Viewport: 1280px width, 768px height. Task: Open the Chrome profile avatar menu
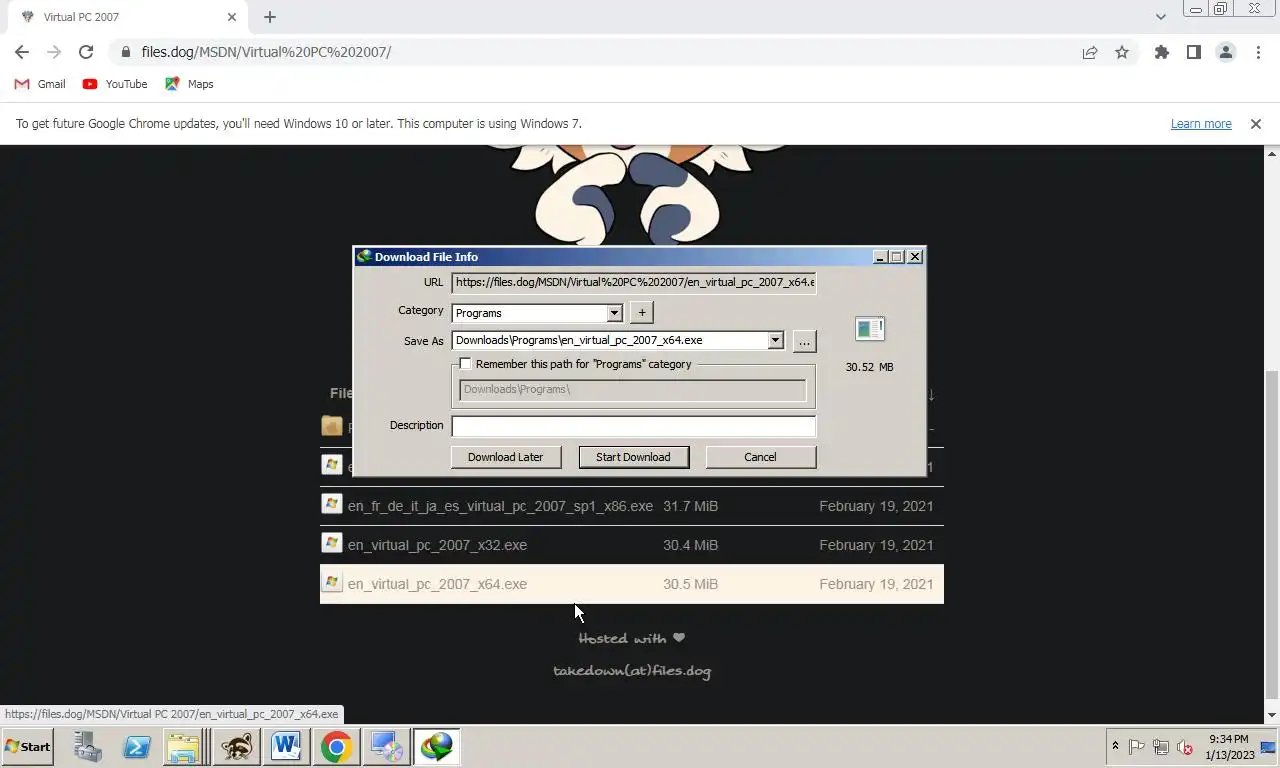pyautogui.click(x=1226, y=52)
